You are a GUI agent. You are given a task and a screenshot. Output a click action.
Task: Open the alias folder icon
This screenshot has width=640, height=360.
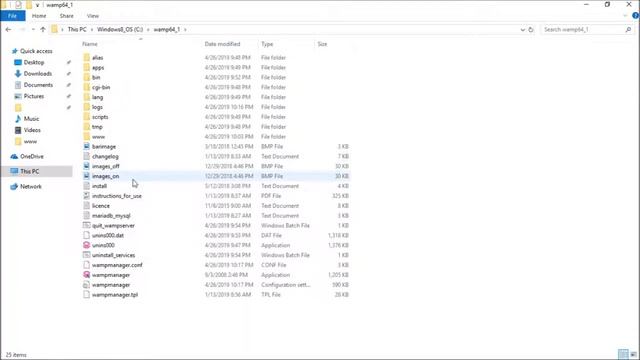coord(87,58)
